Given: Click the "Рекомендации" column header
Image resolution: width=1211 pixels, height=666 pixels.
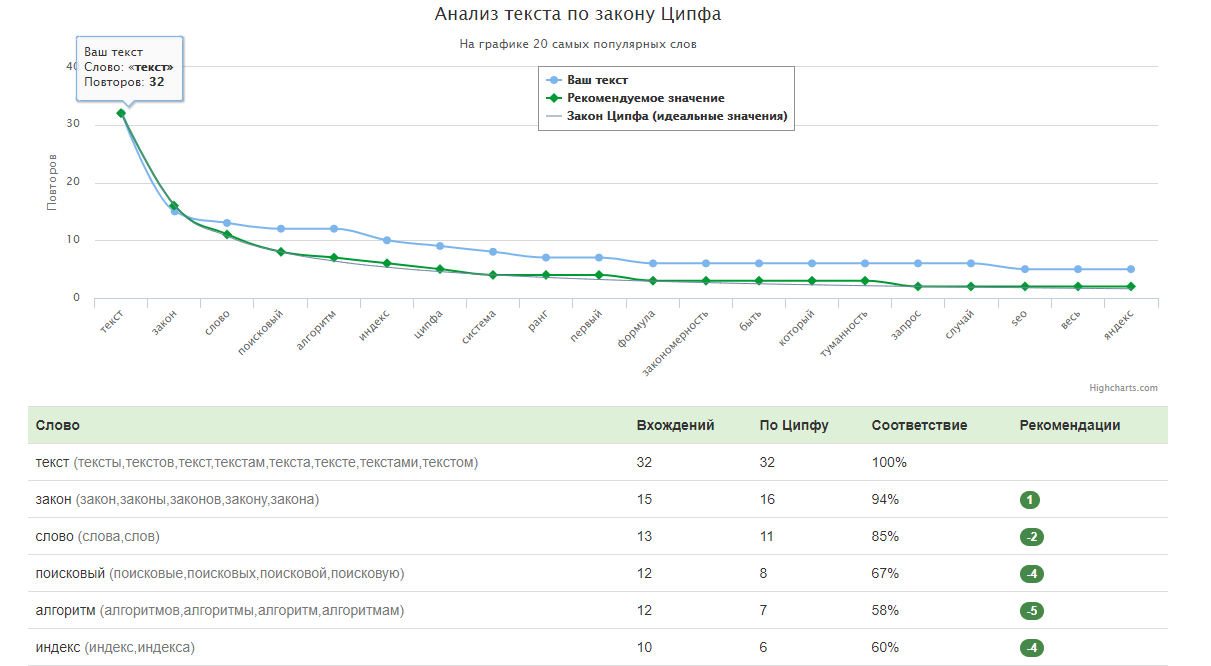Looking at the screenshot, I should (1069, 425).
